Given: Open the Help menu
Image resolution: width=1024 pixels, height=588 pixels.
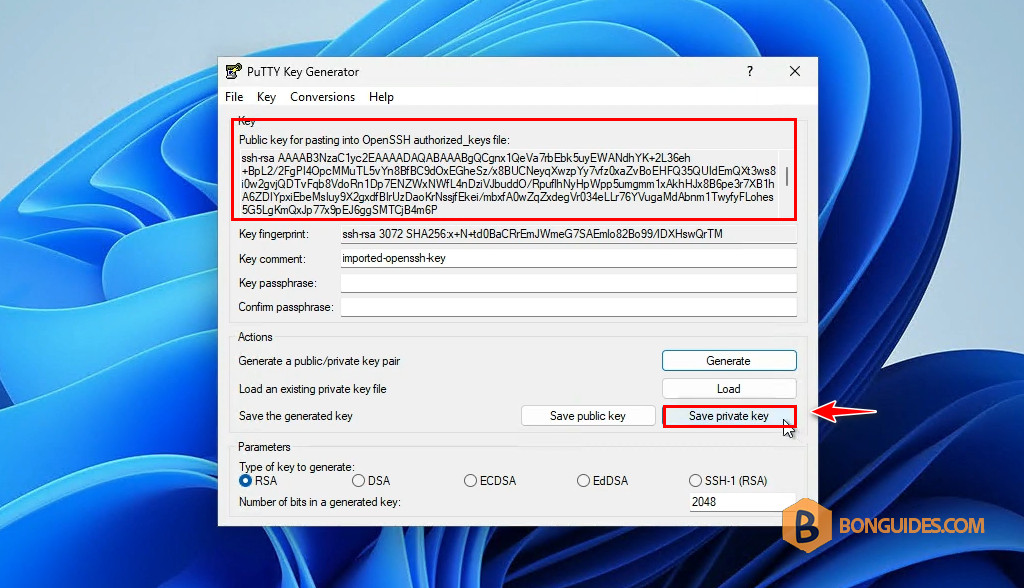Looking at the screenshot, I should (381, 97).
